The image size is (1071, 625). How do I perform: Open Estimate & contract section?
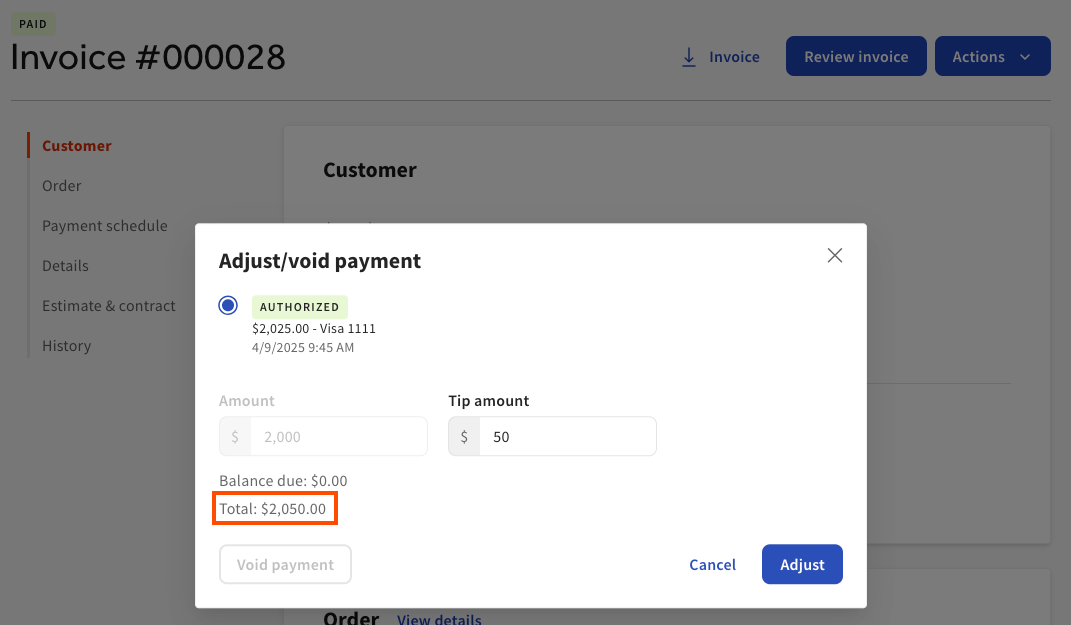coord(109,305)
